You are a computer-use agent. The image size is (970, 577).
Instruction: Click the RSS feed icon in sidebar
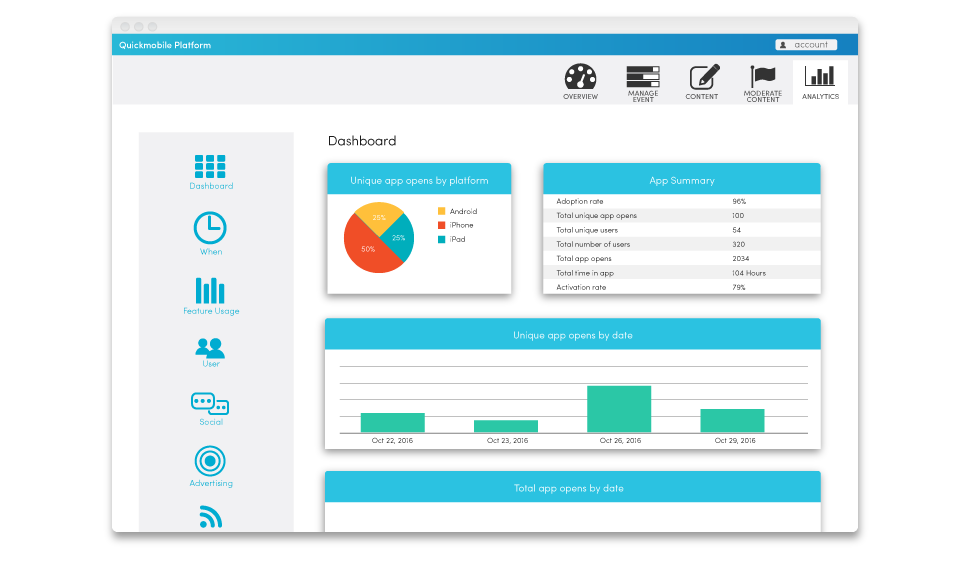(x=210, y=517)
